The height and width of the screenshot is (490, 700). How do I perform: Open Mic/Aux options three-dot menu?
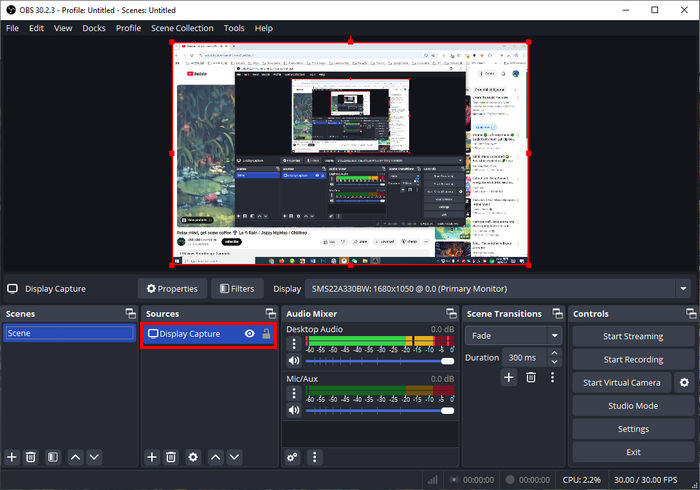[x=294, y=393]
